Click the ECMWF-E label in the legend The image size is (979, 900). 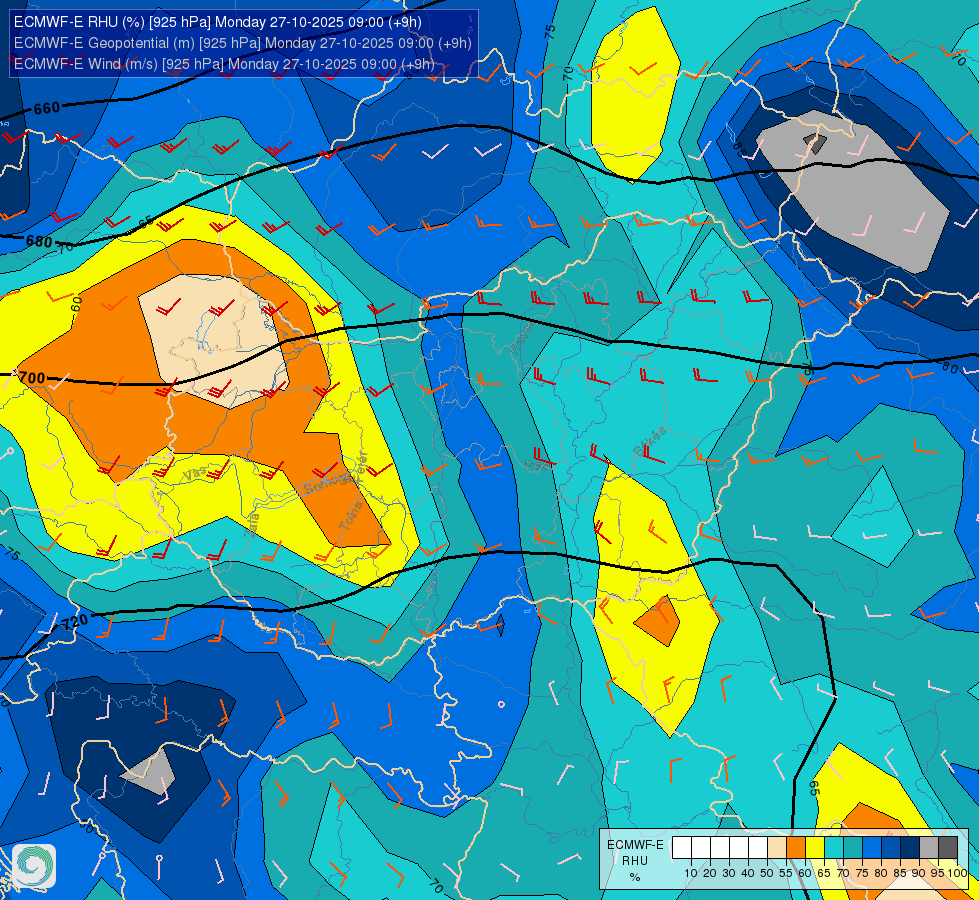(635, 844)
